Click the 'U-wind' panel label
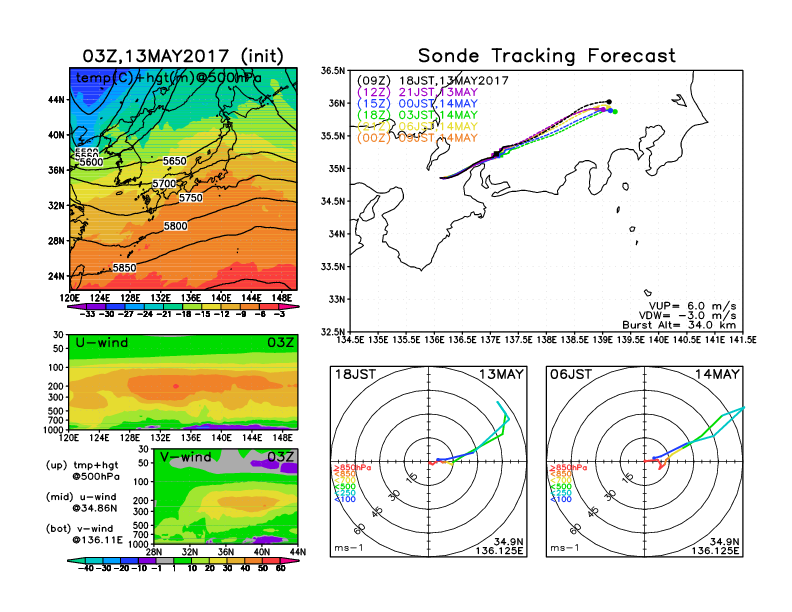This screenshot has height=612, width=792. click(102, 342)
